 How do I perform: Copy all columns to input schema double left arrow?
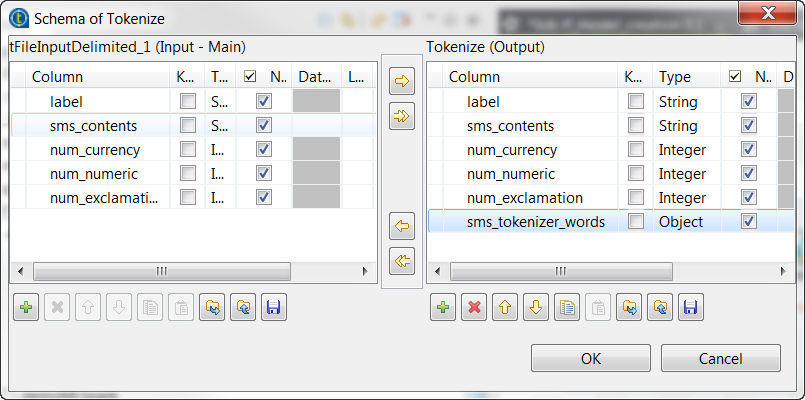(401, 261)
